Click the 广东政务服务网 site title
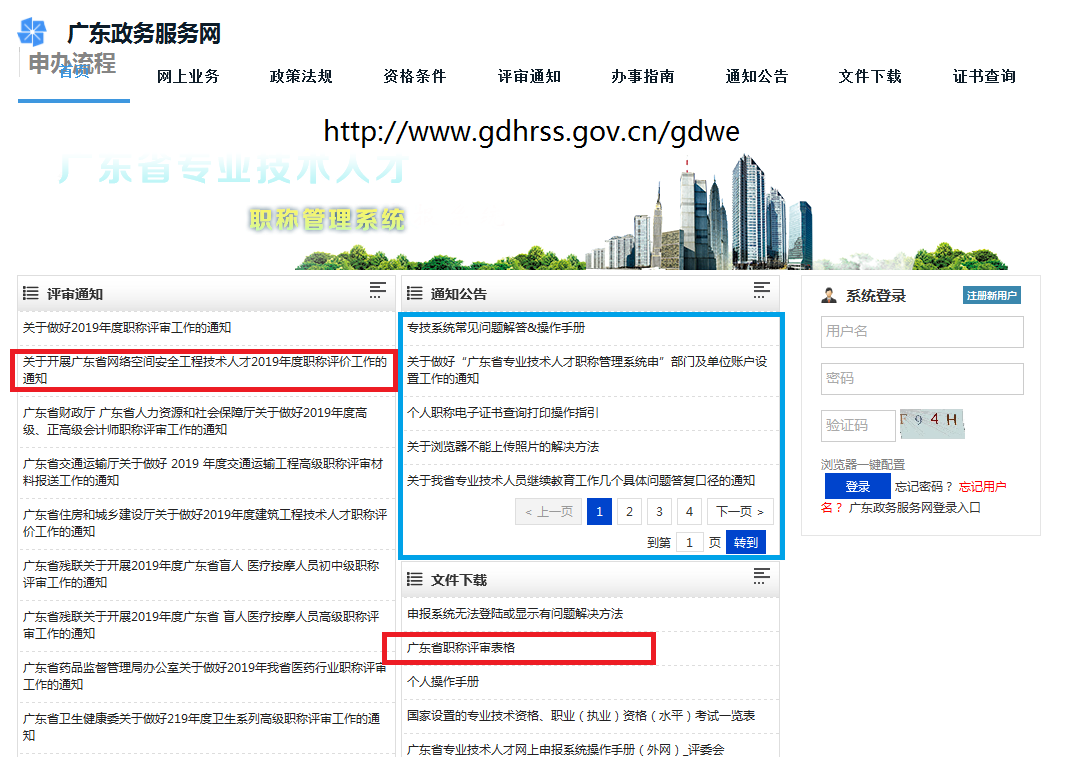This screenshot has width=1090, height=757. pos(144,33)
